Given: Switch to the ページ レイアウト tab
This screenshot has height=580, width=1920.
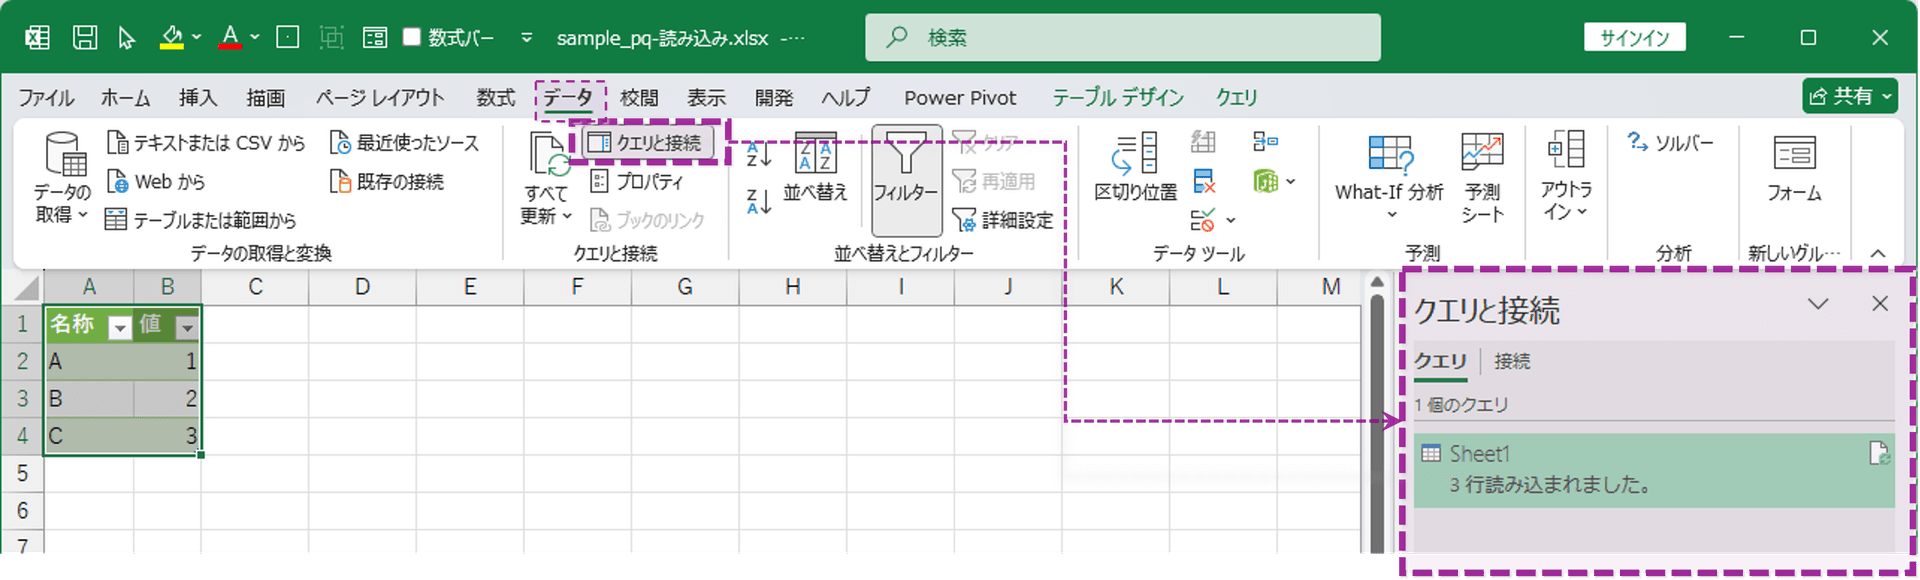Looking at the screenshot, I should click(380, 98).
